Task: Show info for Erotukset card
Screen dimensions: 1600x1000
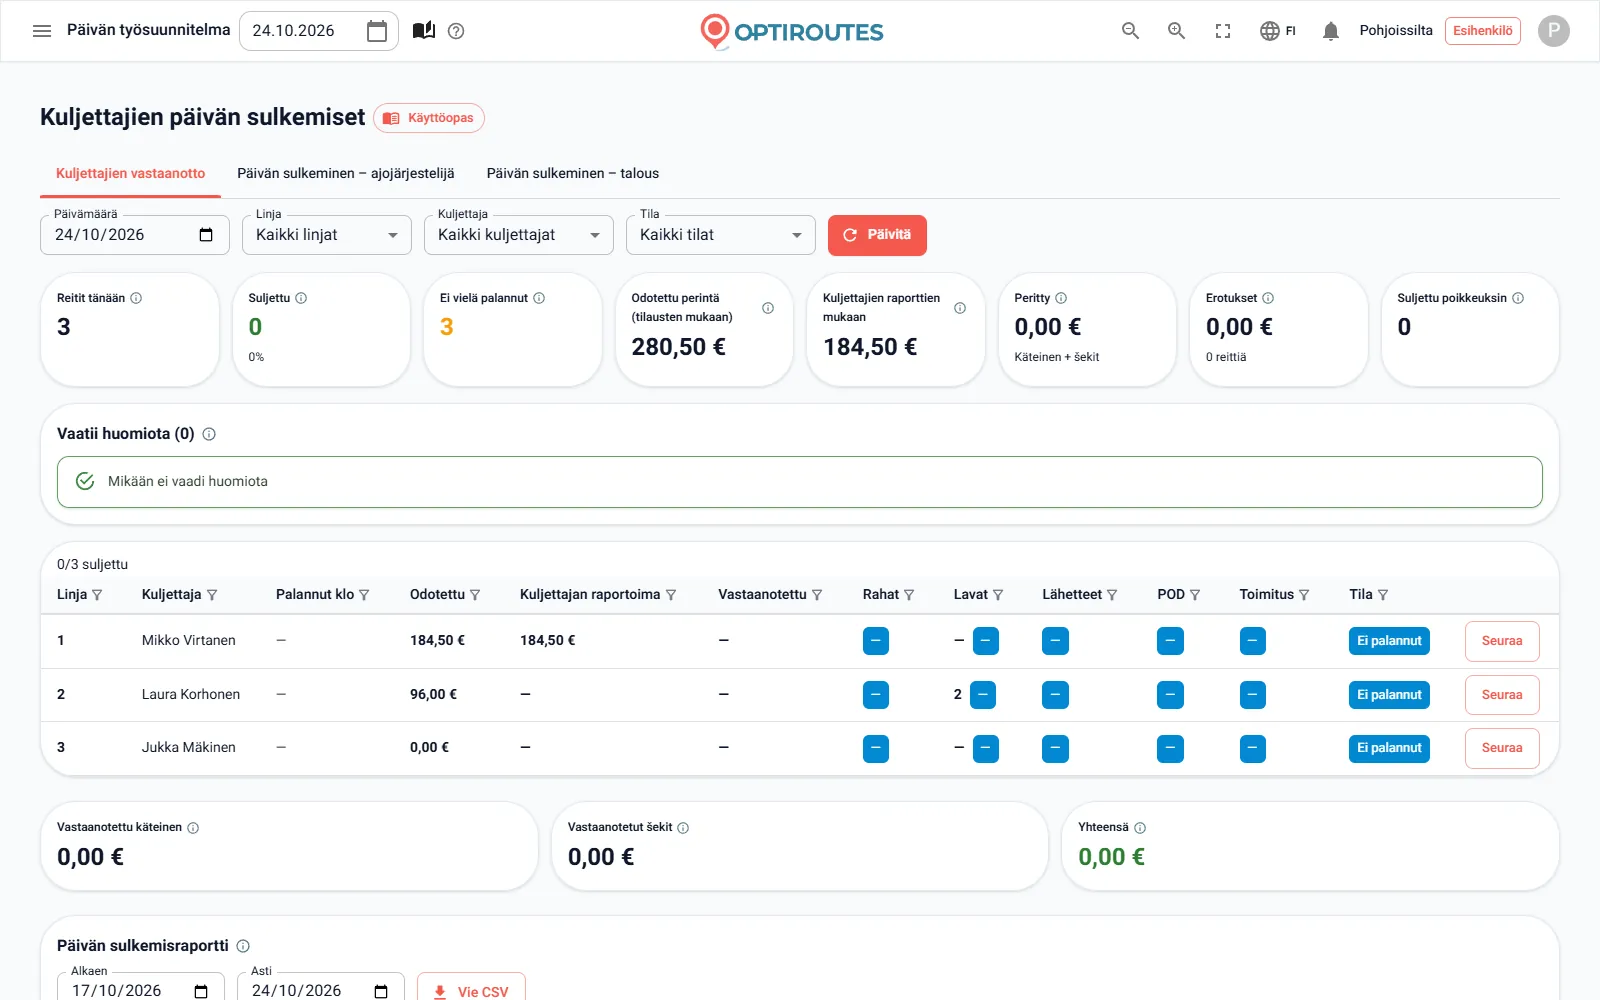Action: [1268, 298]
